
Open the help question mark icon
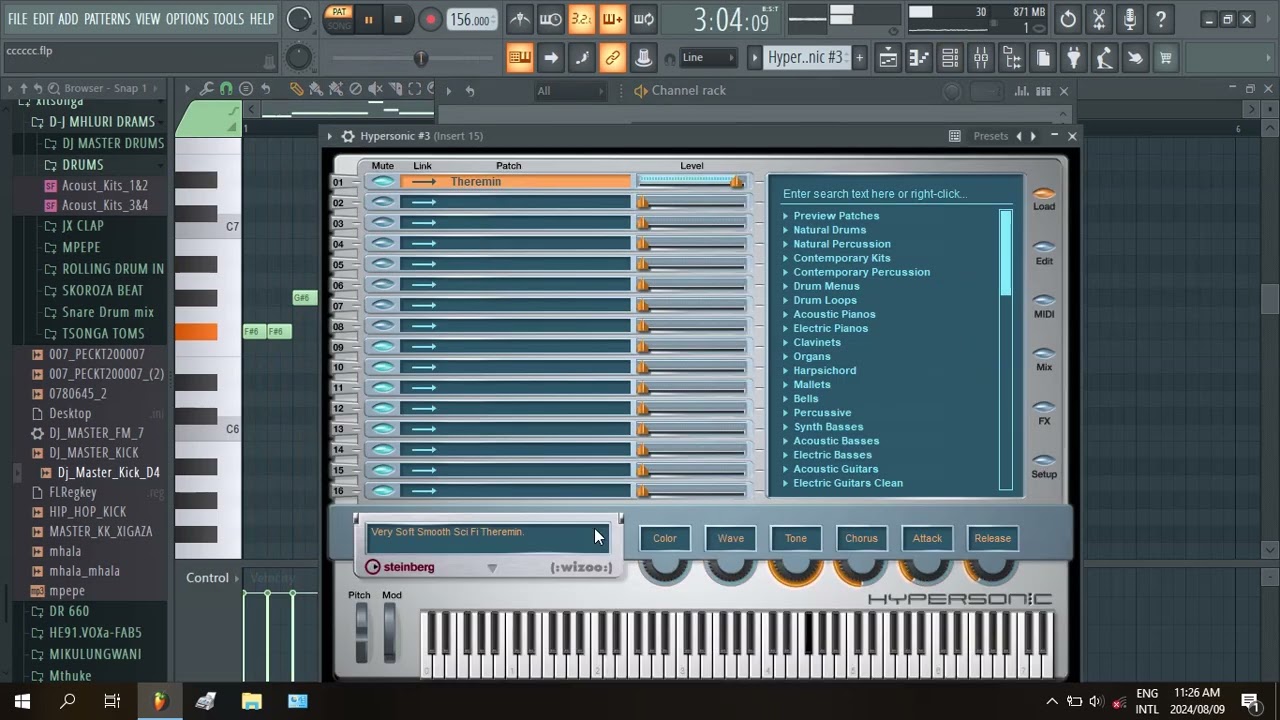pyautogui.click(x=1161, y=19)
